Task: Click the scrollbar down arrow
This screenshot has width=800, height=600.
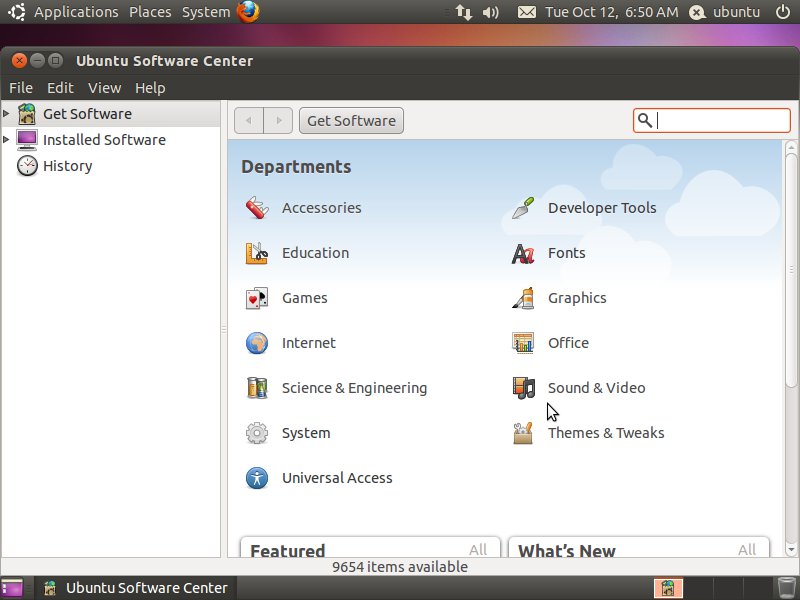Action: [791, 550]
